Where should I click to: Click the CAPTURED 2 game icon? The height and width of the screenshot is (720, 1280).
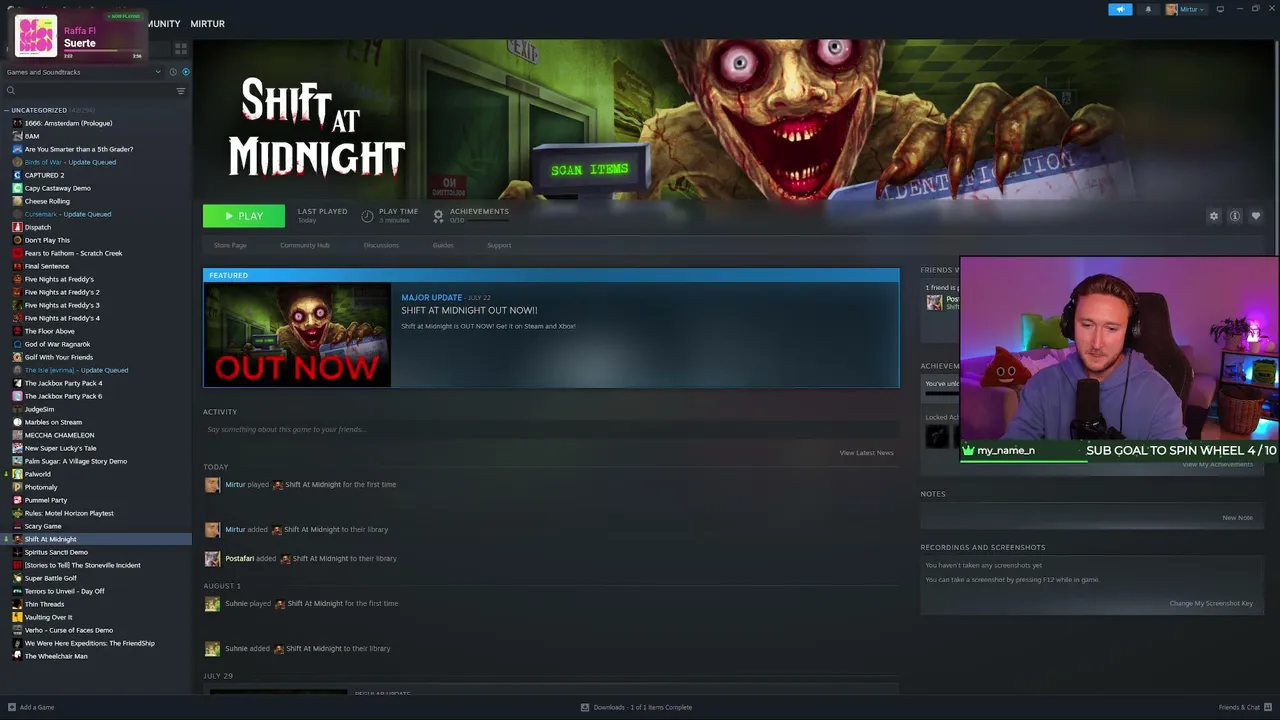tap(17, 175)
